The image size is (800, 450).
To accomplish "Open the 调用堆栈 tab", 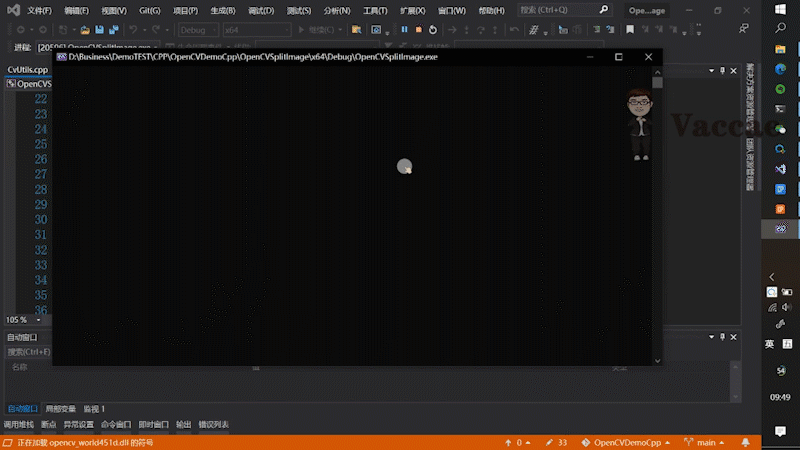I will [x=18, y=424].
